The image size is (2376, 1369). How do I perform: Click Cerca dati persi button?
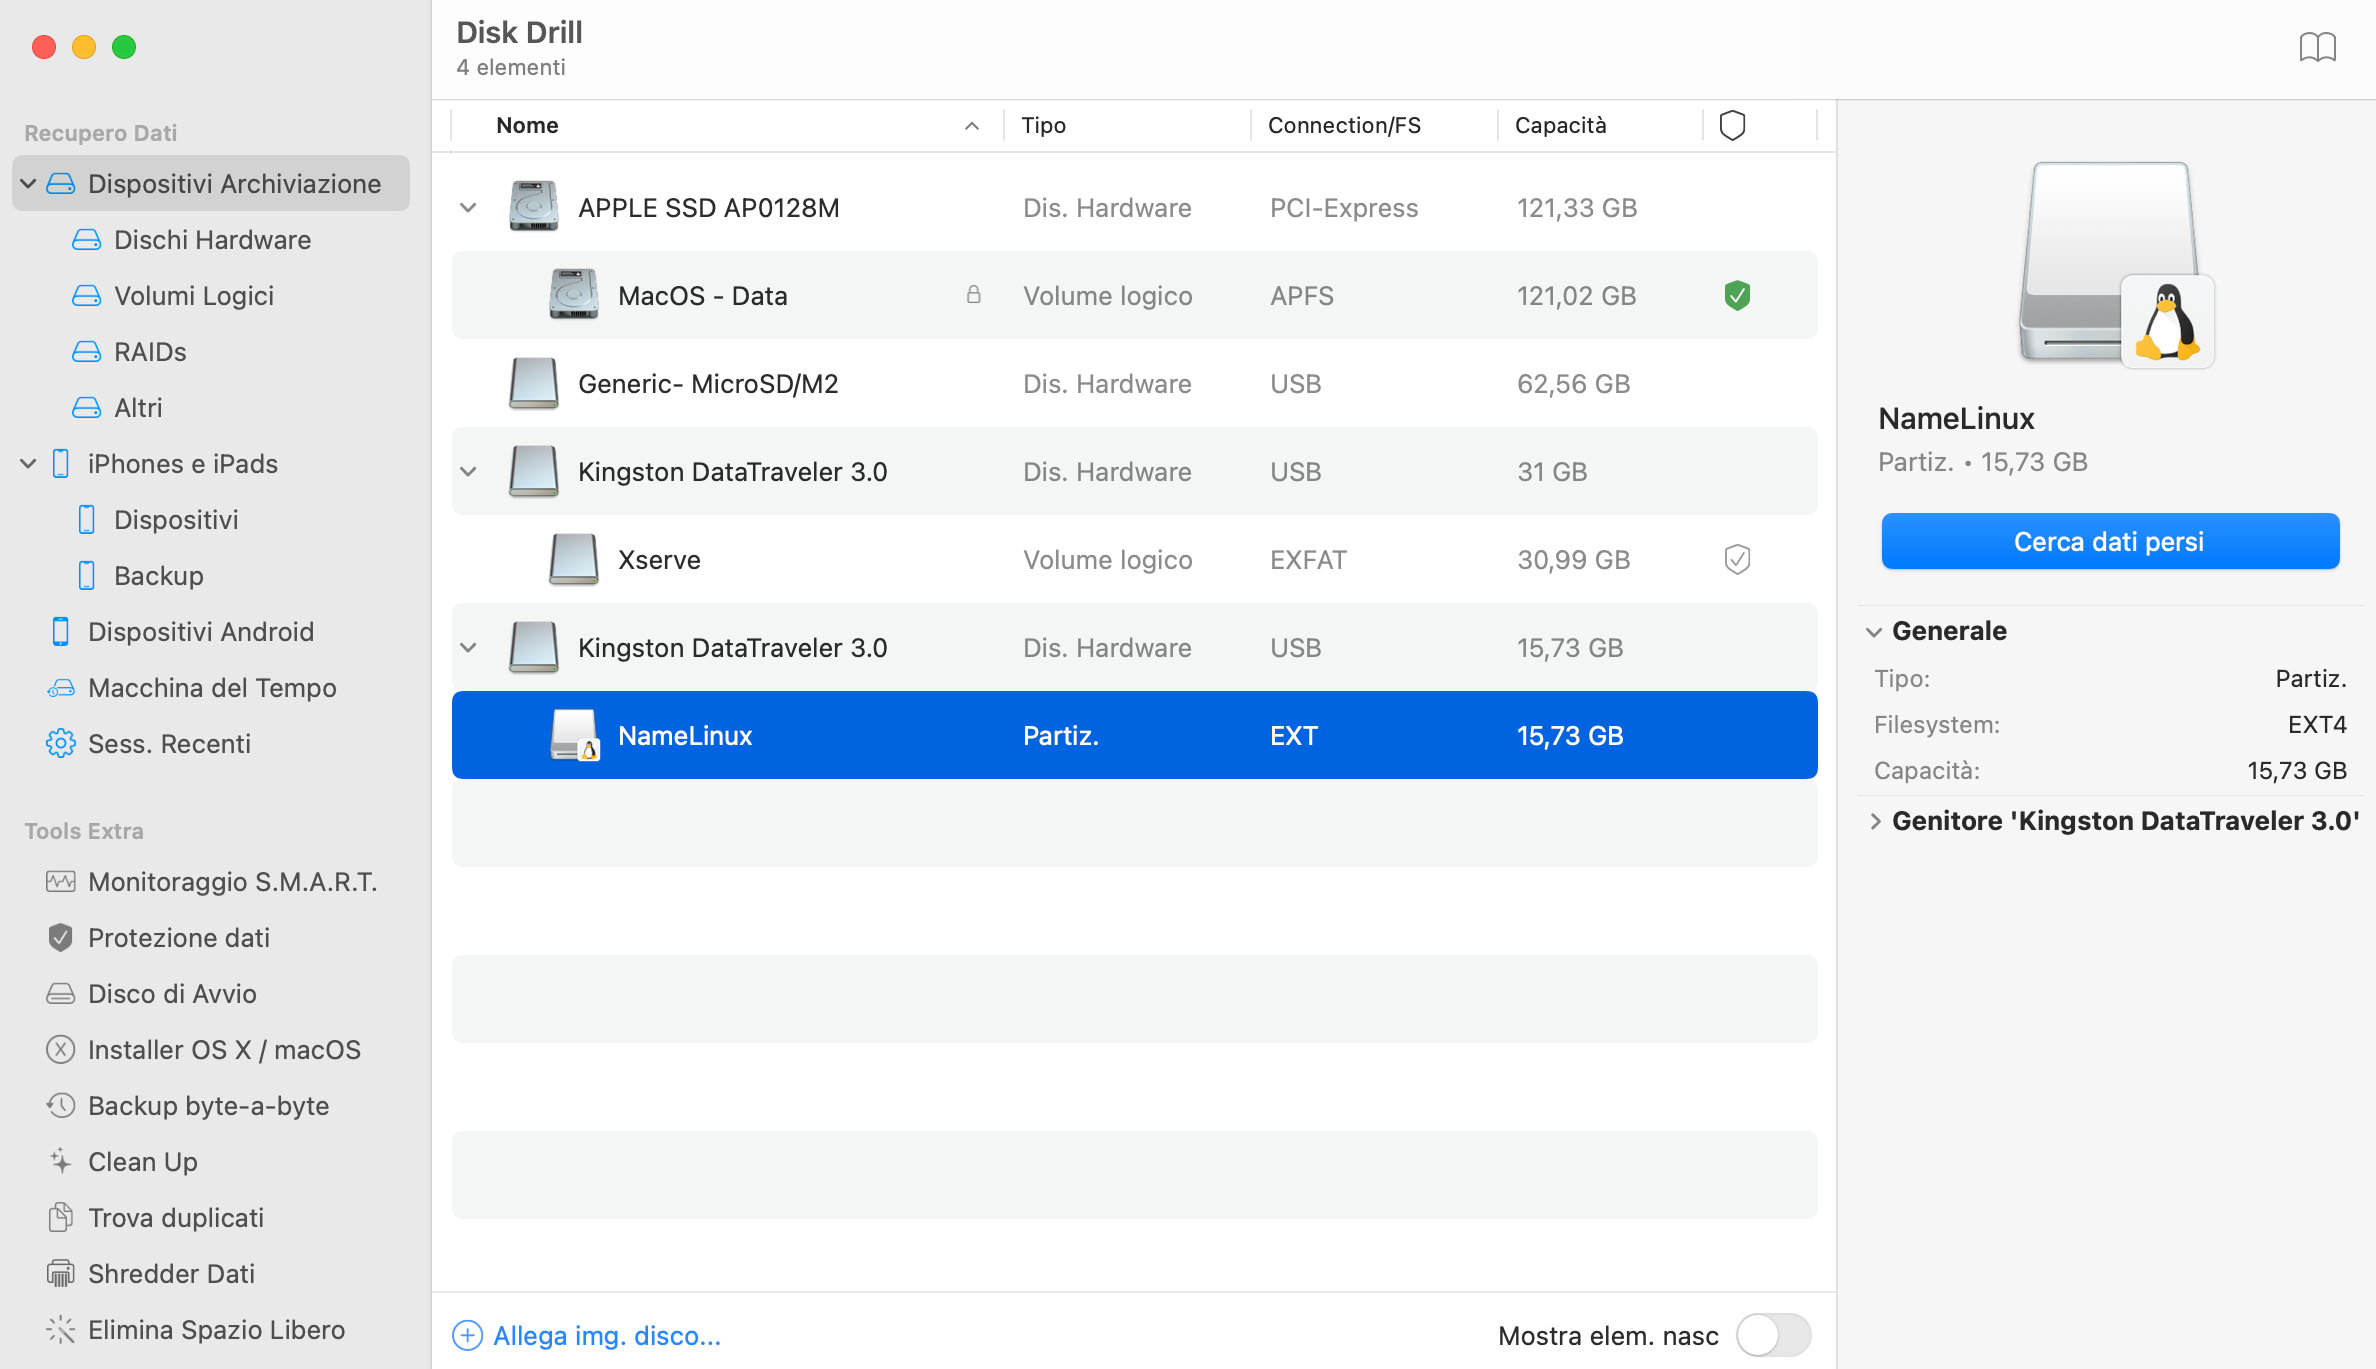pyautogui.click(x=2110, y=541)
